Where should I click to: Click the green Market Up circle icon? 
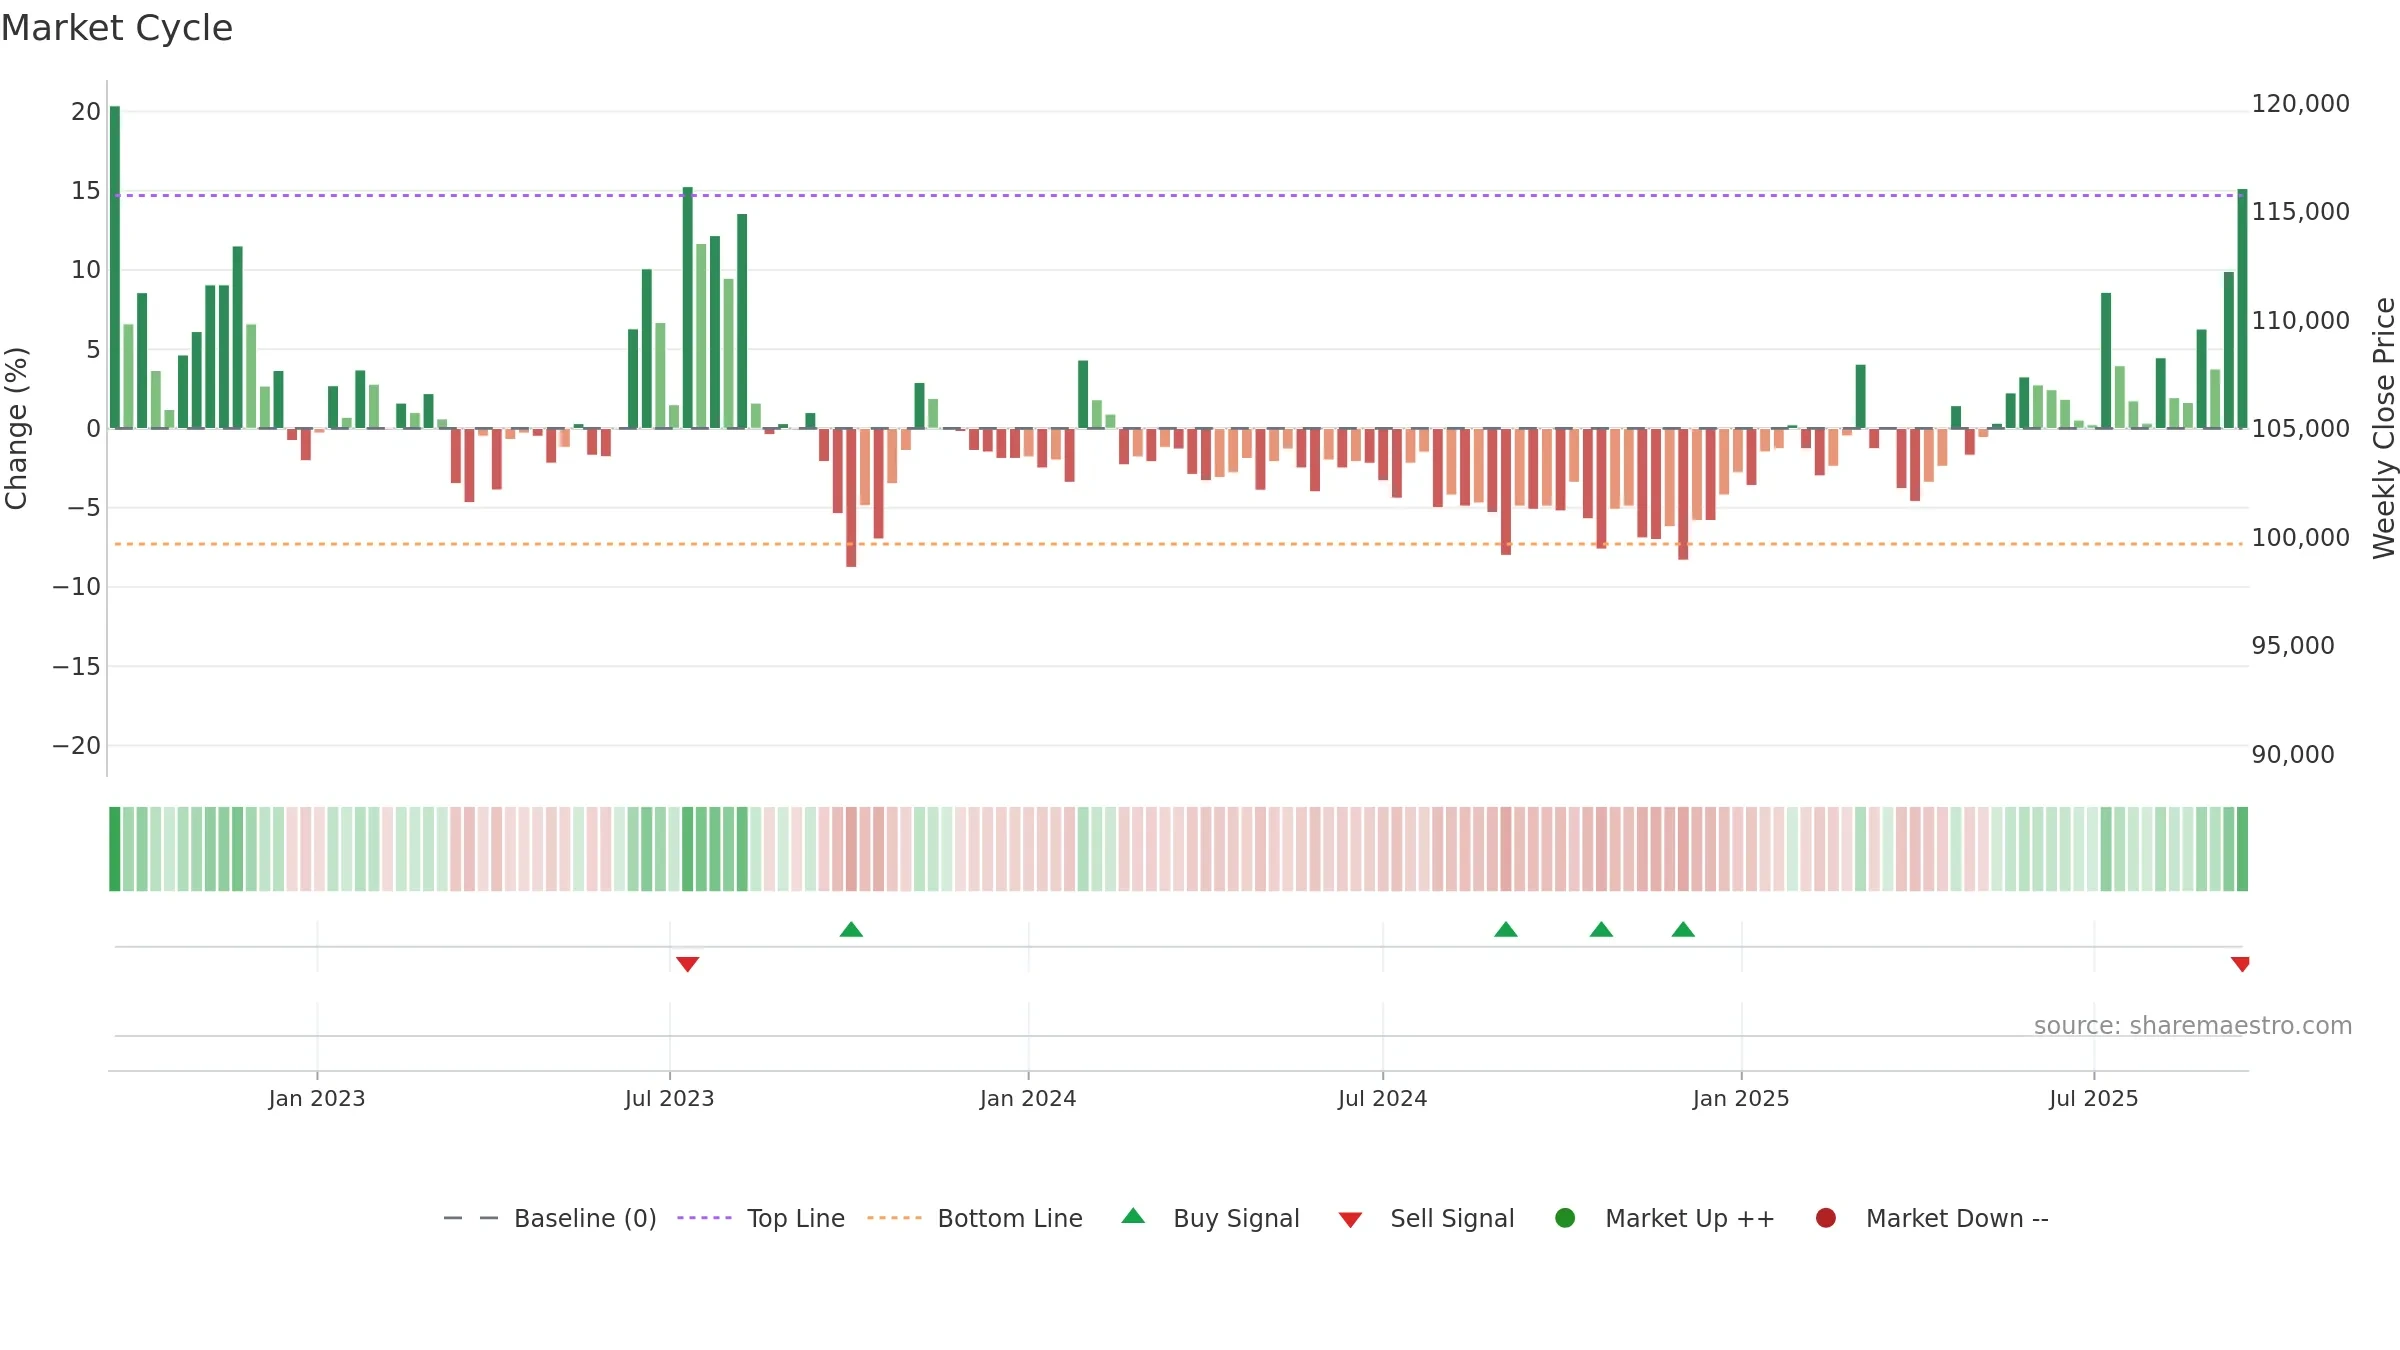1565,1218
